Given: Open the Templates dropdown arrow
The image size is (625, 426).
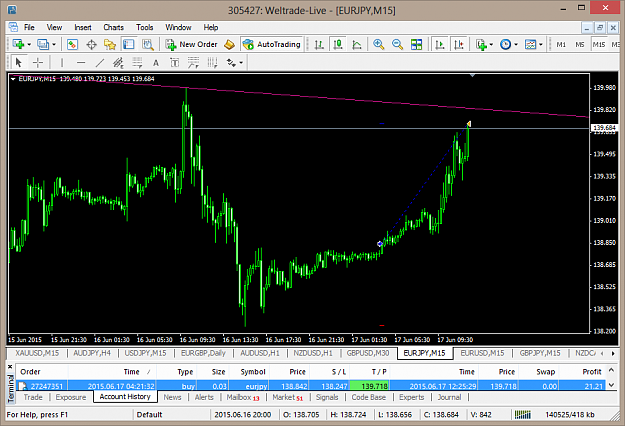Looking at the screenshot, I should [x=541, y=45].
